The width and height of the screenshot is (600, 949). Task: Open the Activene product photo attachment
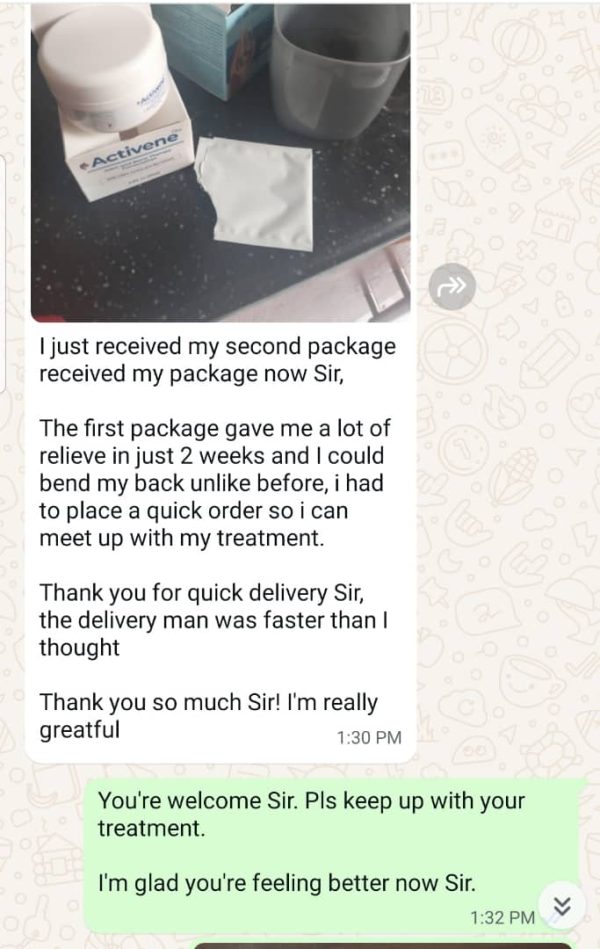pyautogui.click(x=220, y=162)
